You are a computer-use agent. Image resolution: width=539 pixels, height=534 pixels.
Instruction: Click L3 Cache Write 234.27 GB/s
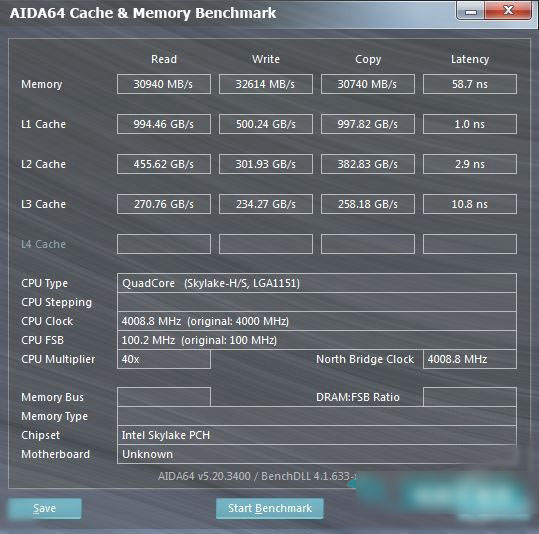(x=266, y=204)
